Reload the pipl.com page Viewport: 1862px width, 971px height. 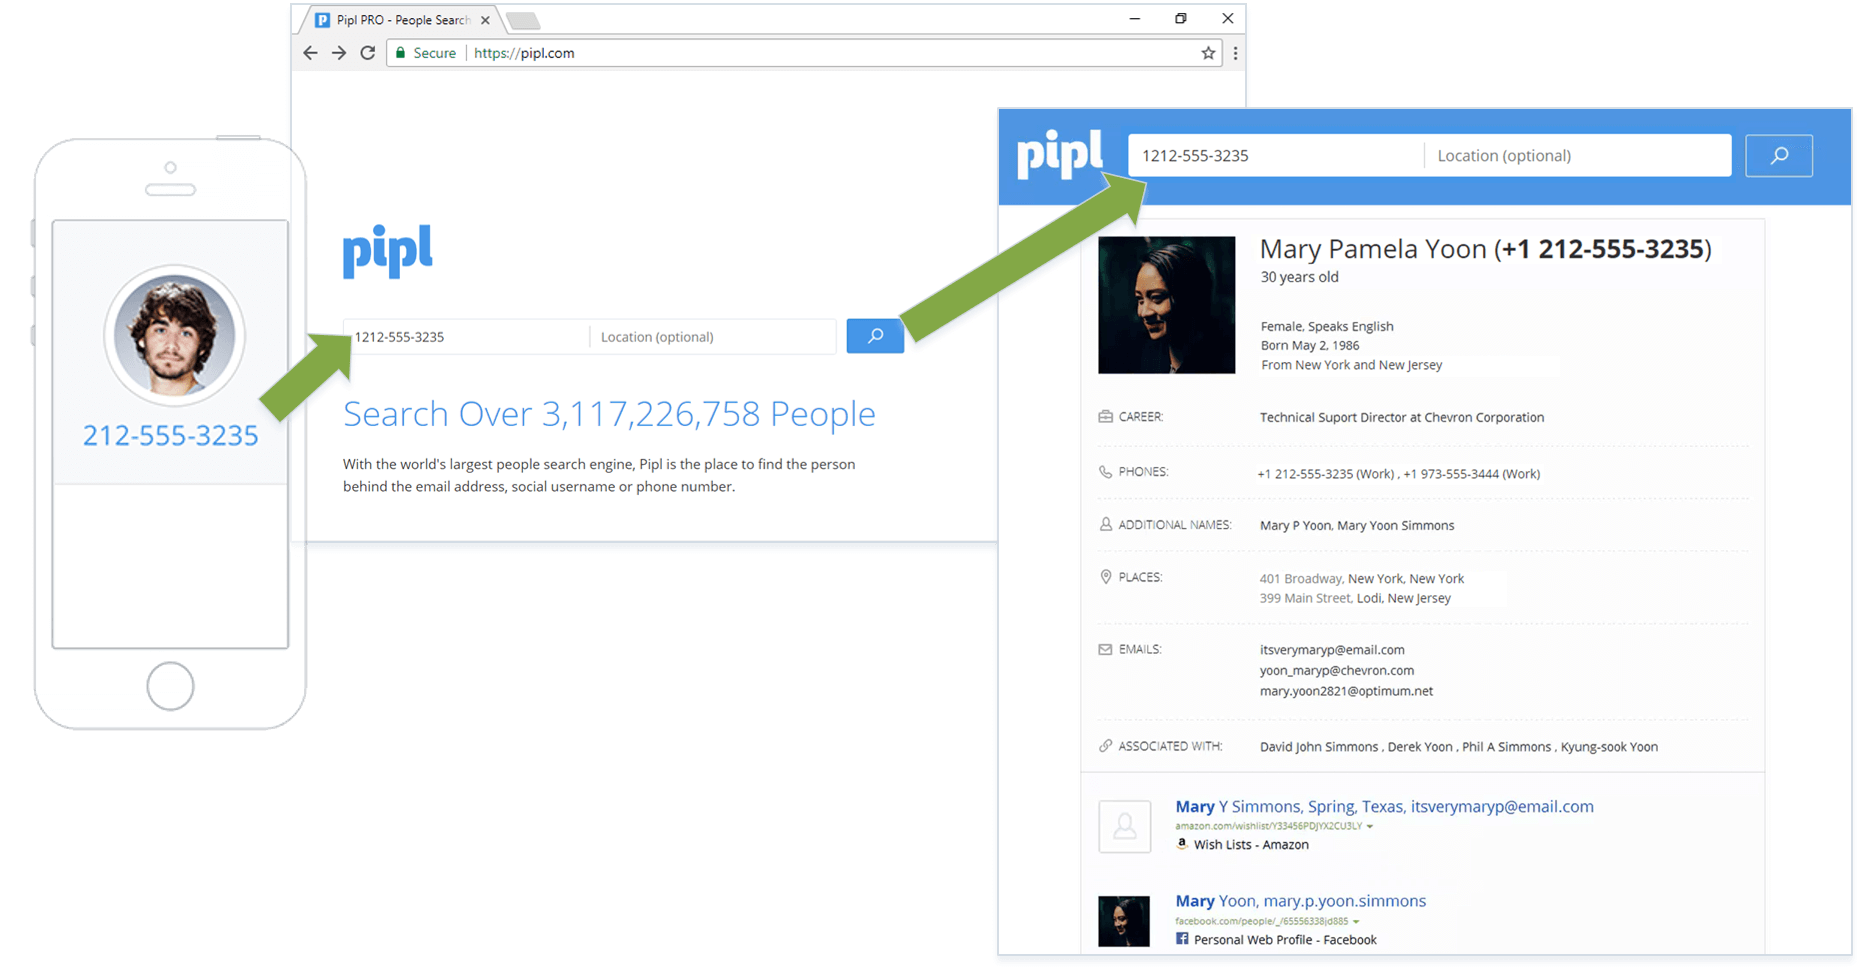point(368,53)
